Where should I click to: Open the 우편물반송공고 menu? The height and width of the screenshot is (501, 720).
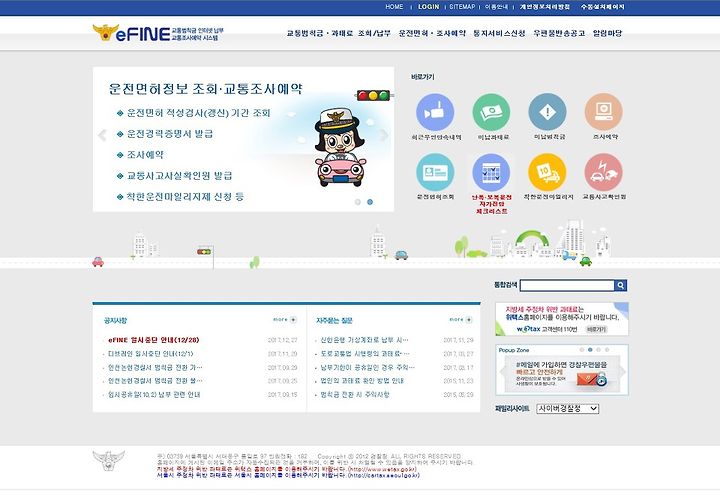559,33
